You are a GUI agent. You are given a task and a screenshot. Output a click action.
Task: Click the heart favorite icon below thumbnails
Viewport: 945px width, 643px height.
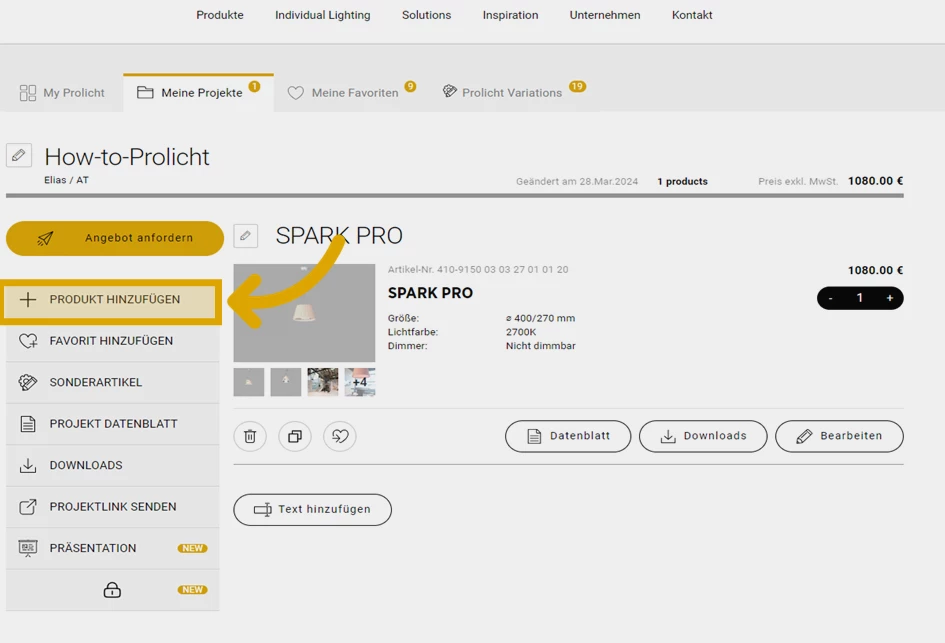(340, 436)
